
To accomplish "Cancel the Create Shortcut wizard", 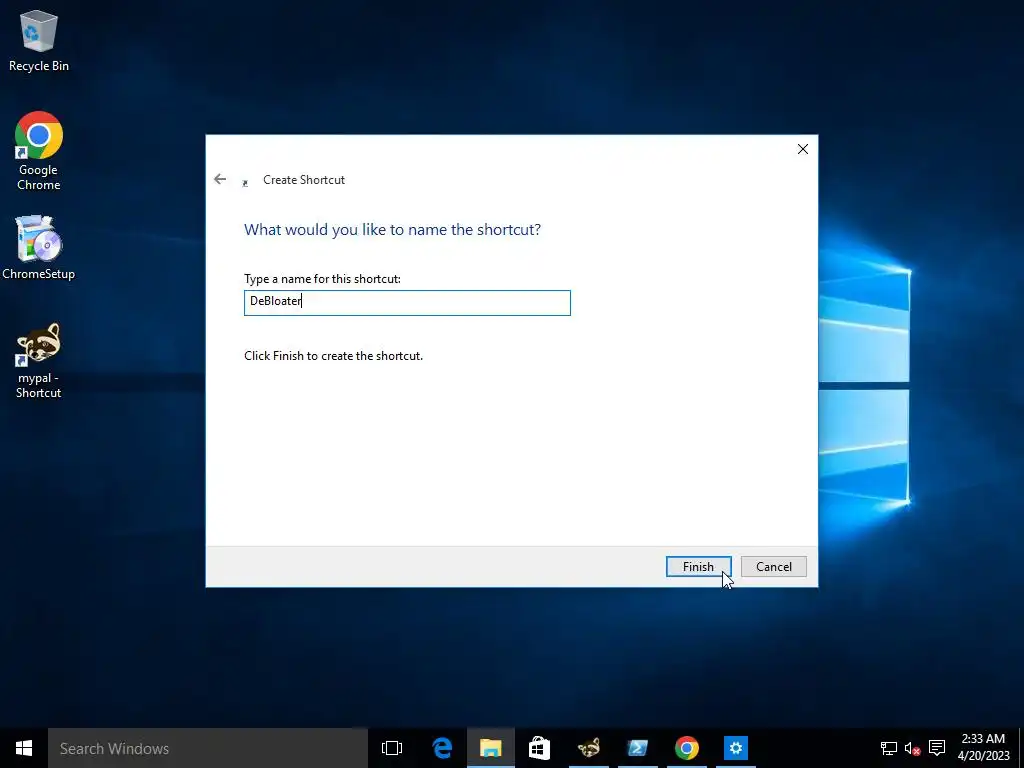I will coord(774,566).
